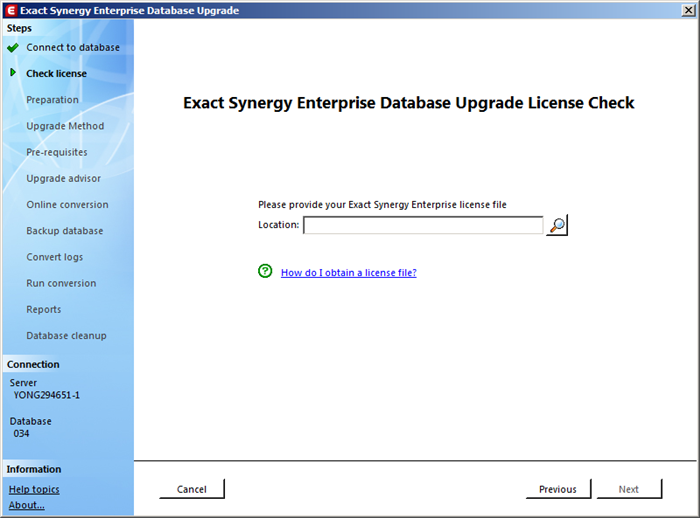
Task: Focus the license file Location field
Action: (x=423, y=225)
